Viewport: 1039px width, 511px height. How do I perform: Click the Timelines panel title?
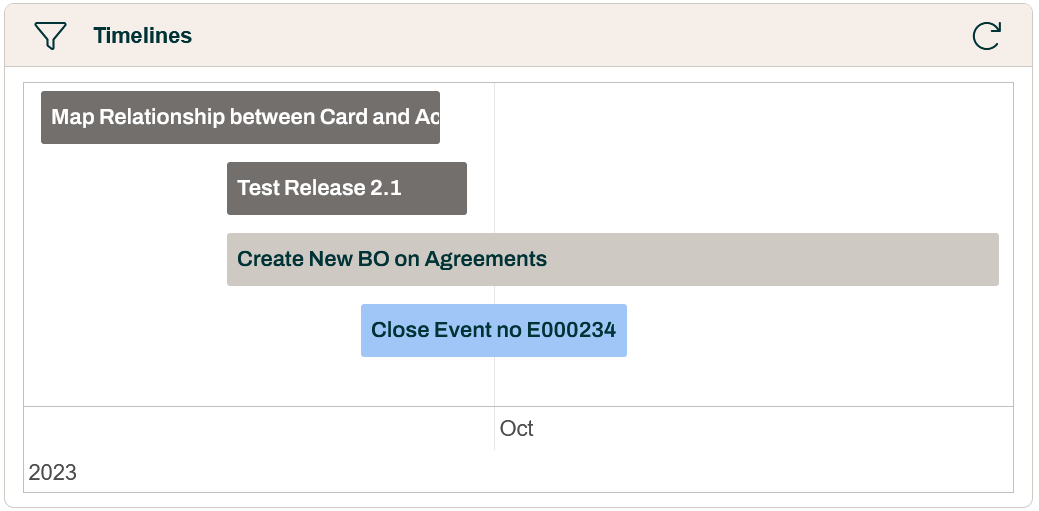(142, 36)
